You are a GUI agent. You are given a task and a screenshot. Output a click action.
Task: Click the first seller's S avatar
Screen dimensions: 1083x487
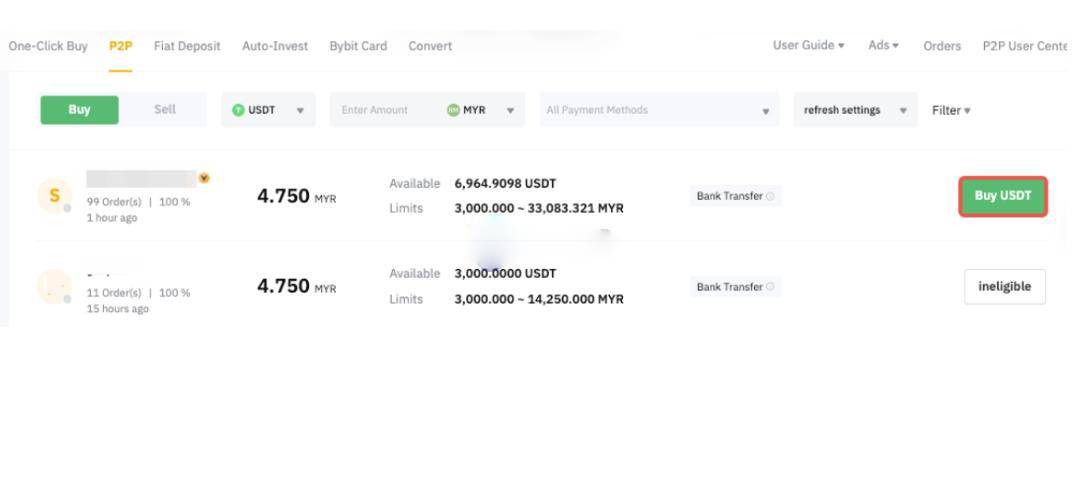[x=54, y=195]
